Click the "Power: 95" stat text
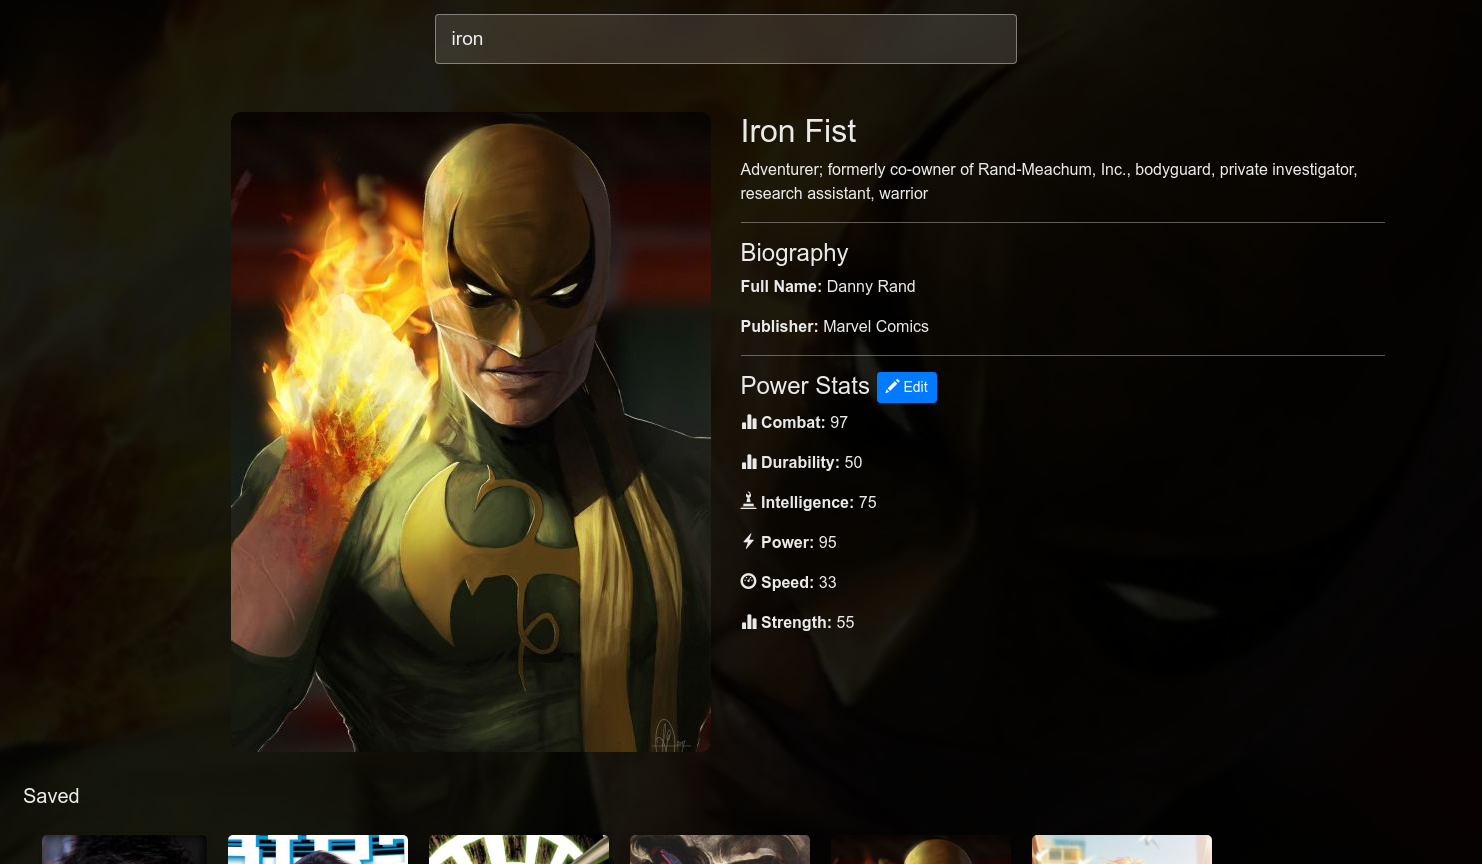 coord(798,542)
